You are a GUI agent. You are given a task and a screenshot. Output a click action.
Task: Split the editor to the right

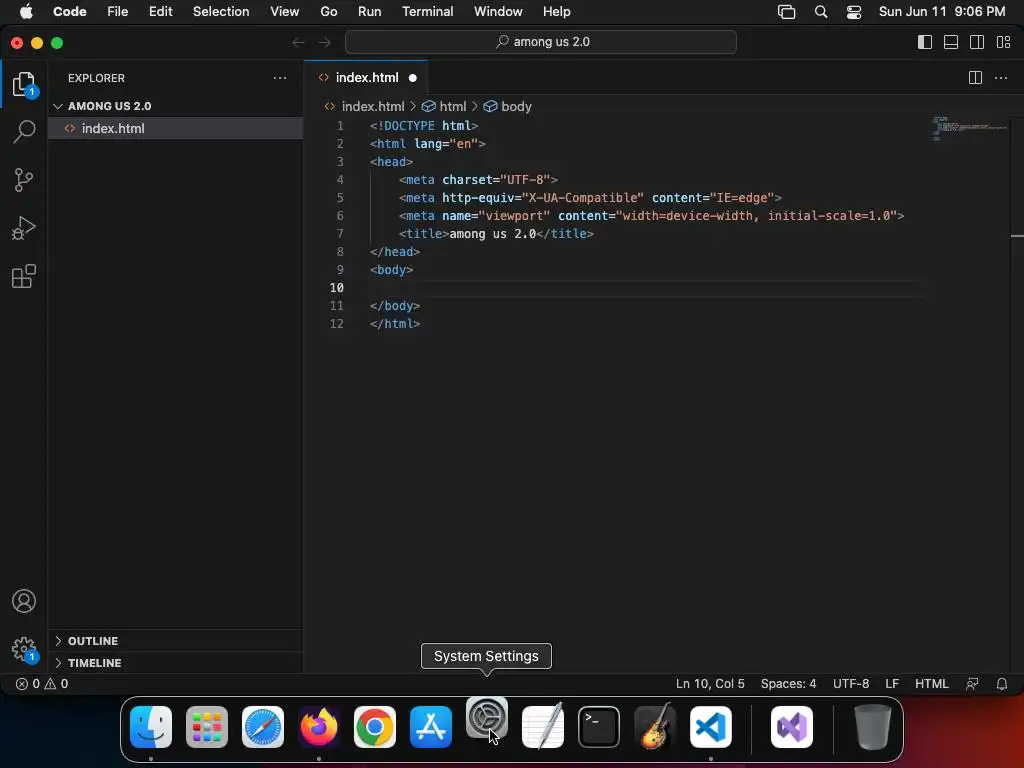[x=975, y=78]
